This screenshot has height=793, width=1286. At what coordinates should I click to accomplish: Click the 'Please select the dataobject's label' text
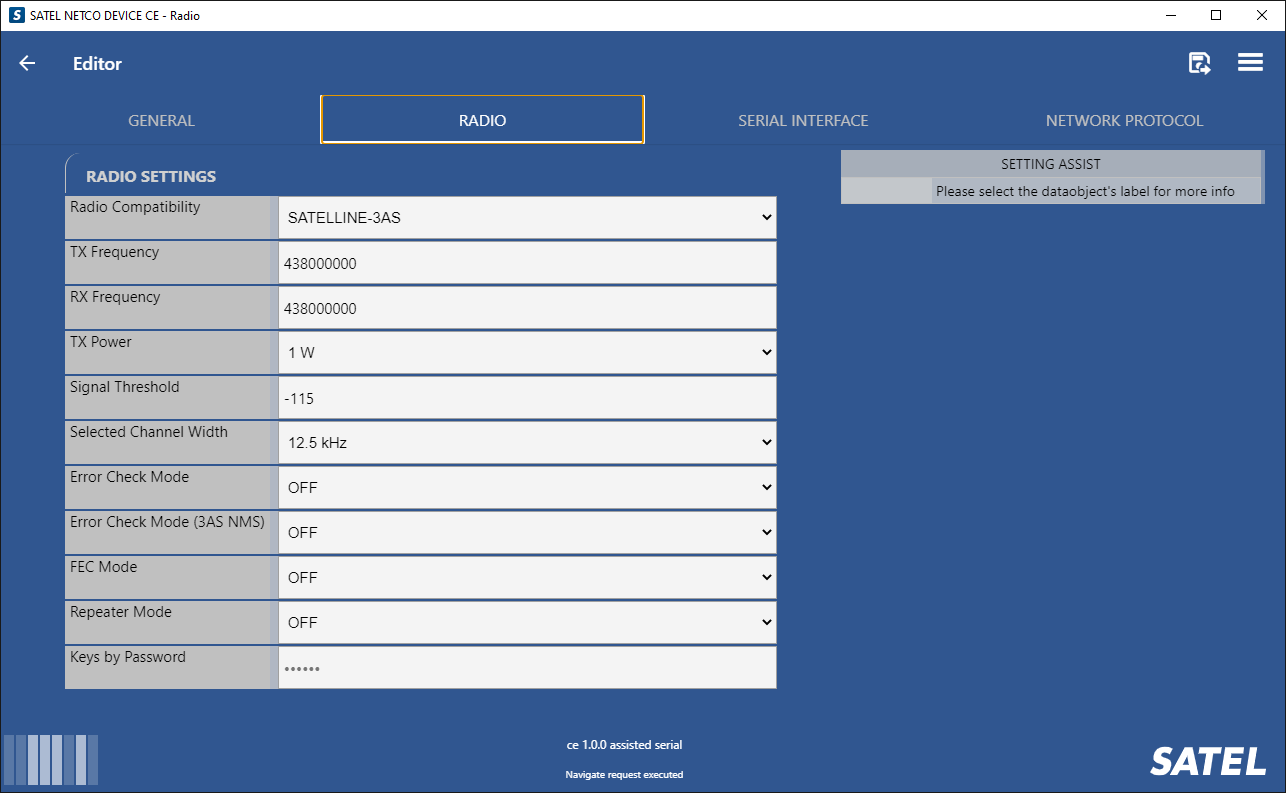[x=1085, y=191]
